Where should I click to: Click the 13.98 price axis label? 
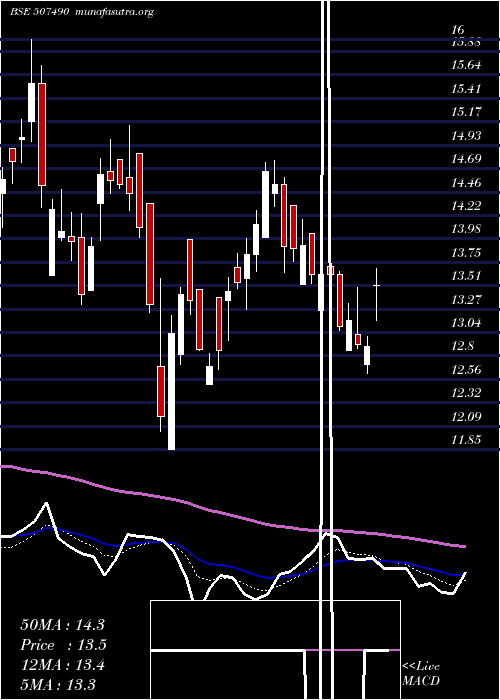point(466,229)
